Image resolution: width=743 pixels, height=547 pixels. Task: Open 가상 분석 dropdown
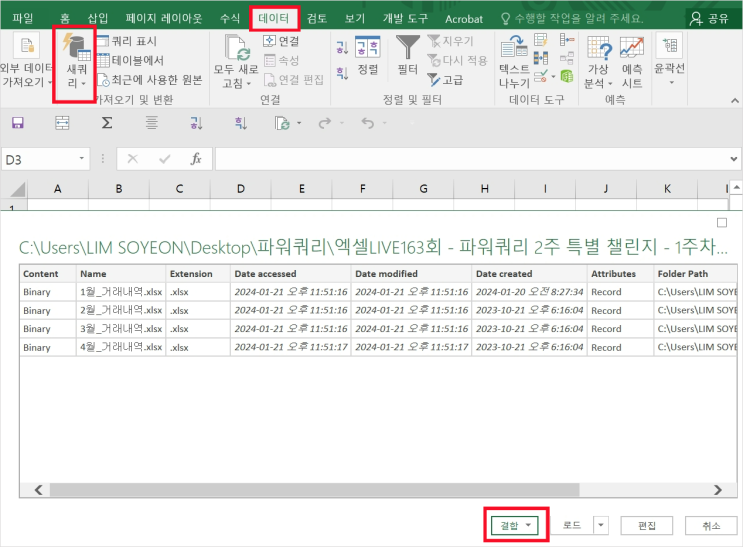pyautogui.click(x=598, y=62)
